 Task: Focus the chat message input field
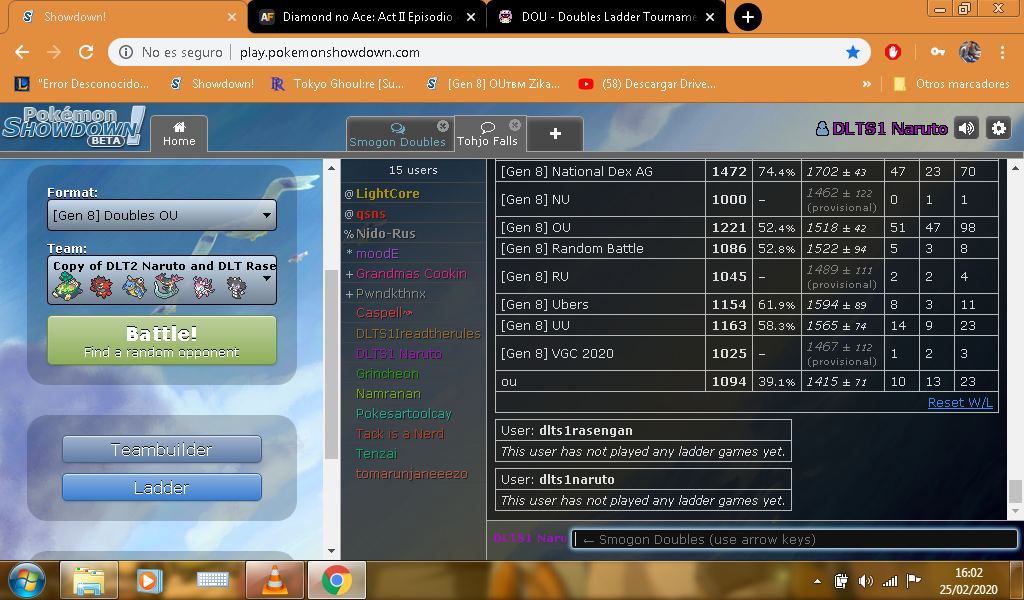tap(794, 539)
